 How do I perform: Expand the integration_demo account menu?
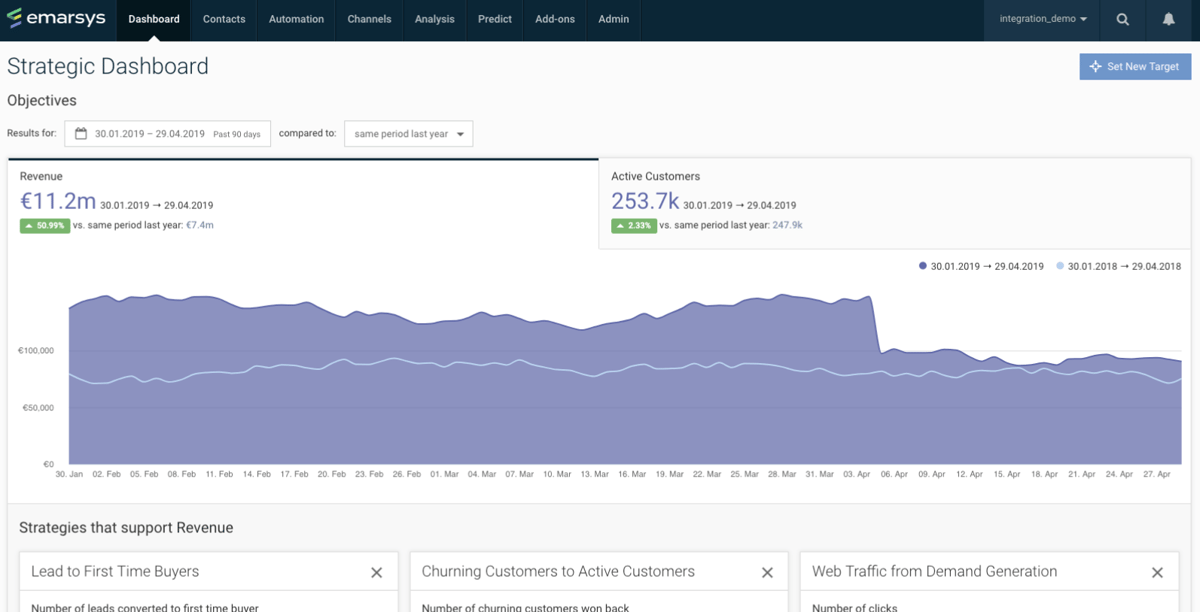click(x=1040, y=20)
